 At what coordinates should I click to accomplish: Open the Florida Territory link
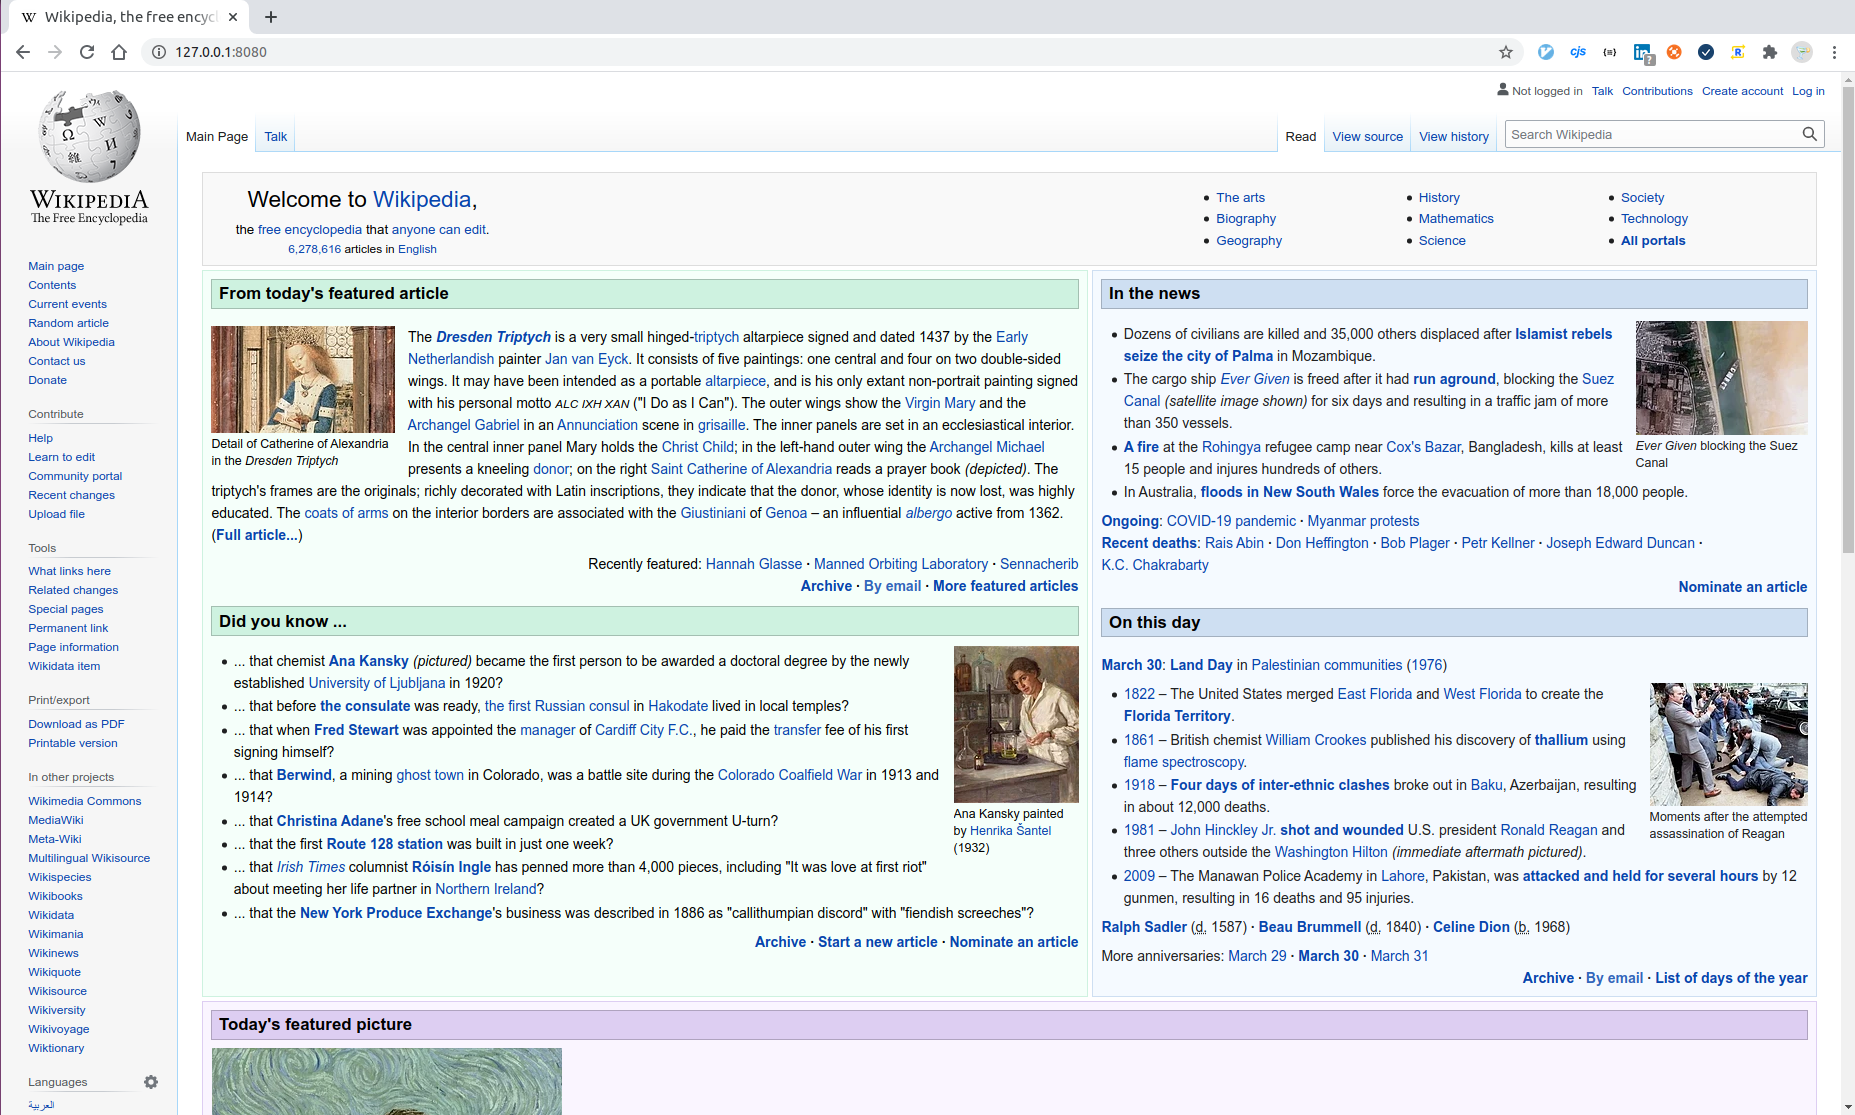tap(1177, 716)
